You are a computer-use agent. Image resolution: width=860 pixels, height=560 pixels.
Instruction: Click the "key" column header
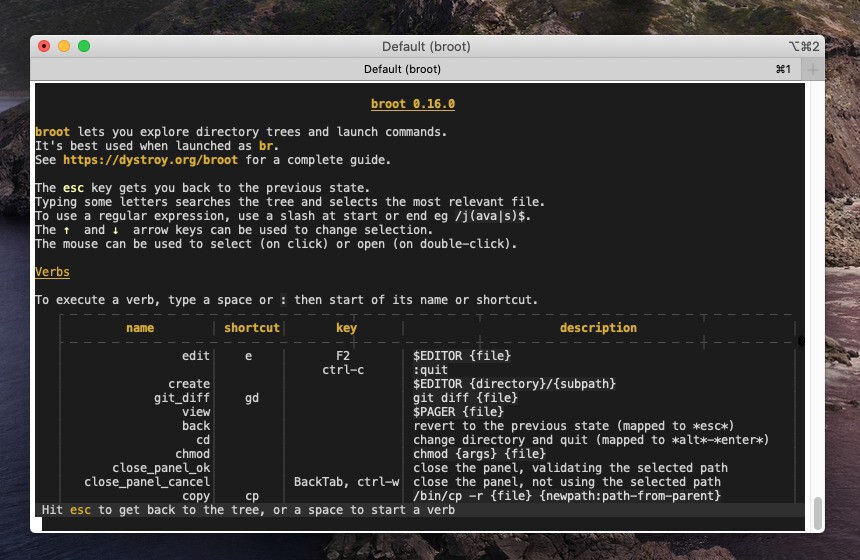[x=346, y=328]
